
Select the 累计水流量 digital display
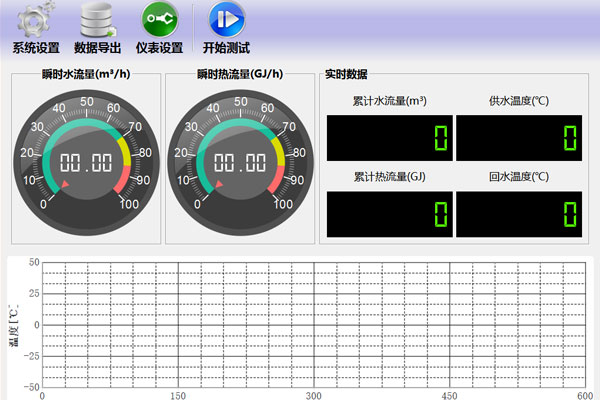click(390, 137)
